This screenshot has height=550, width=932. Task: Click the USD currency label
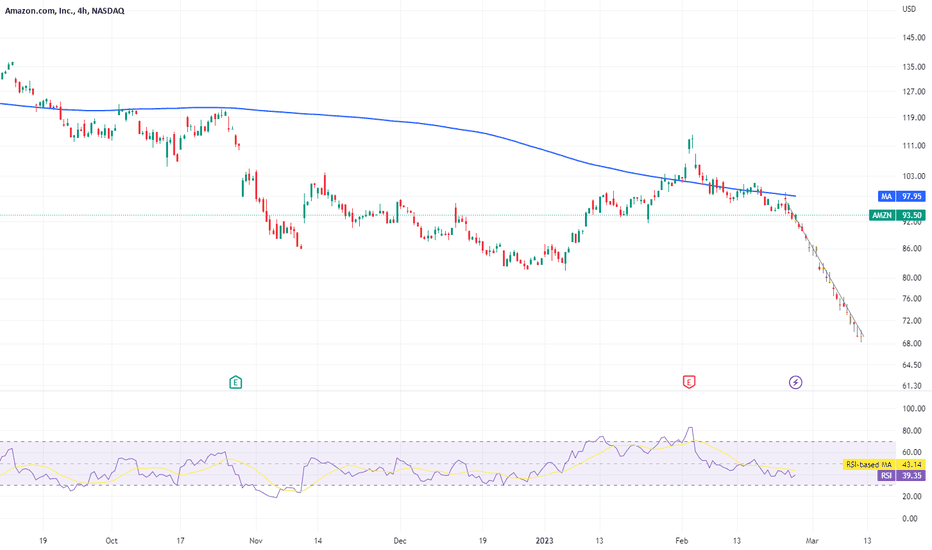(x=909, y=9)
